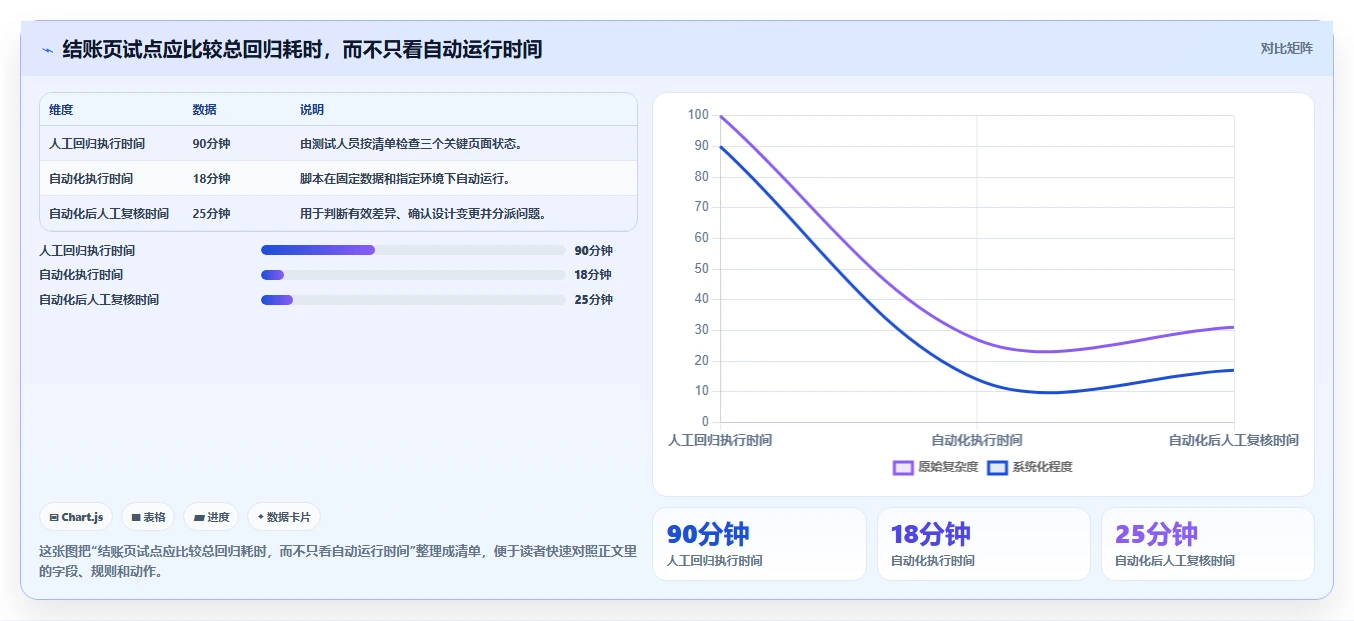Viewport: 1354px width, 621px height.
Task: Select table cell 自动化执行时间
Action: 91,179
